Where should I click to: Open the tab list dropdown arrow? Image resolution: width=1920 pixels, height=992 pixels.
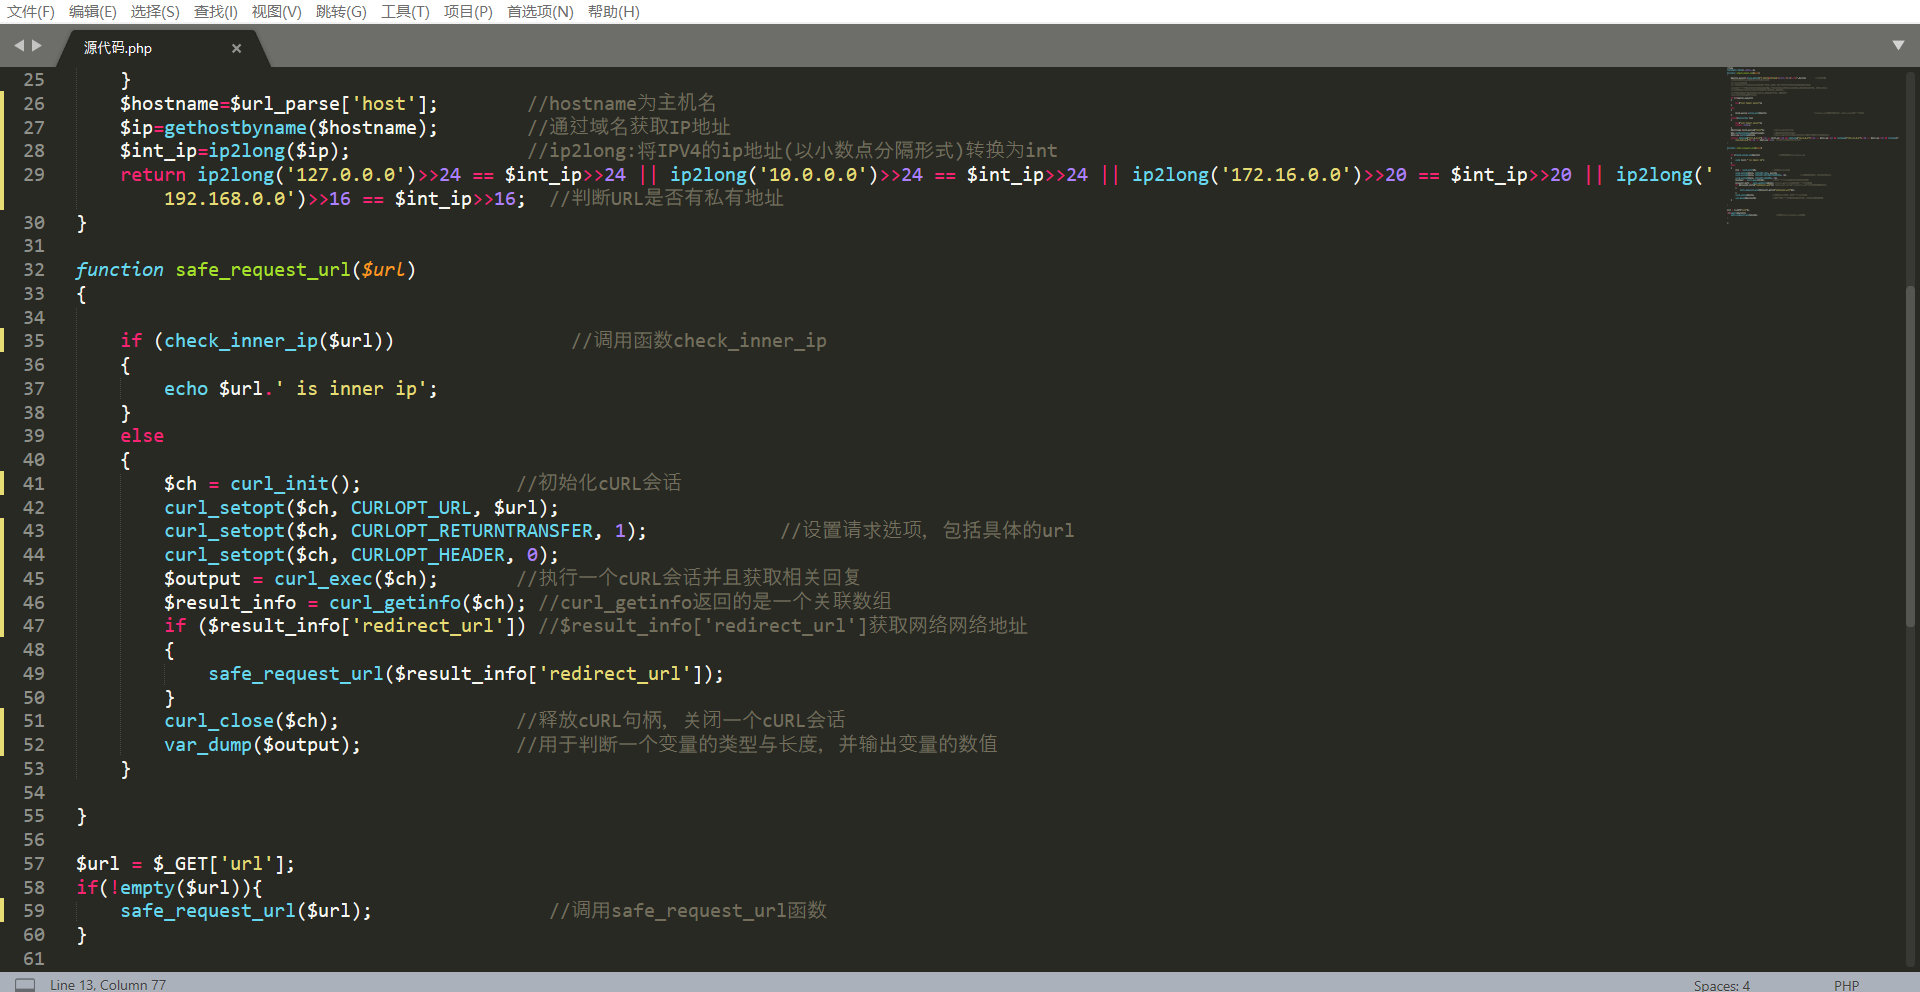pyautogui.click(x=1898, y=45)
